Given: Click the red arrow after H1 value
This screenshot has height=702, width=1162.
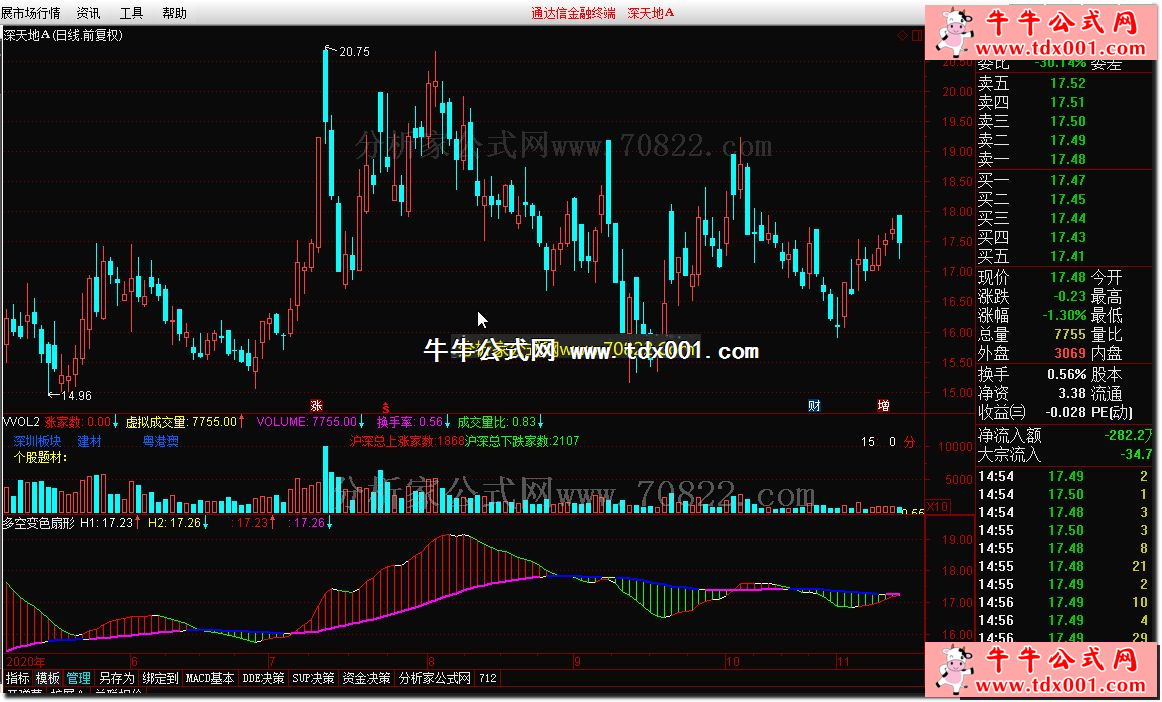Looking at the screenshot, I should (138, 523).
